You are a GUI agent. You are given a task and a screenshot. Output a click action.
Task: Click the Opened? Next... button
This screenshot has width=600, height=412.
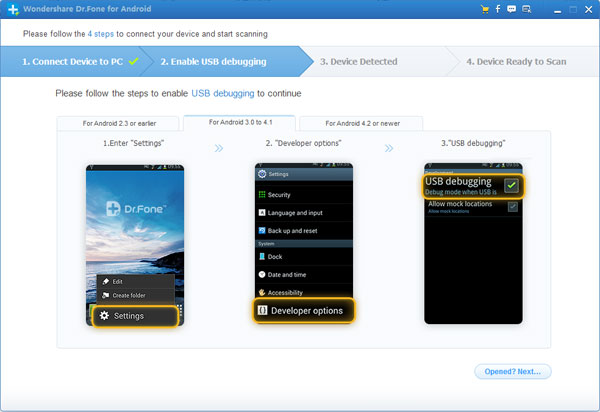(511, 371)
